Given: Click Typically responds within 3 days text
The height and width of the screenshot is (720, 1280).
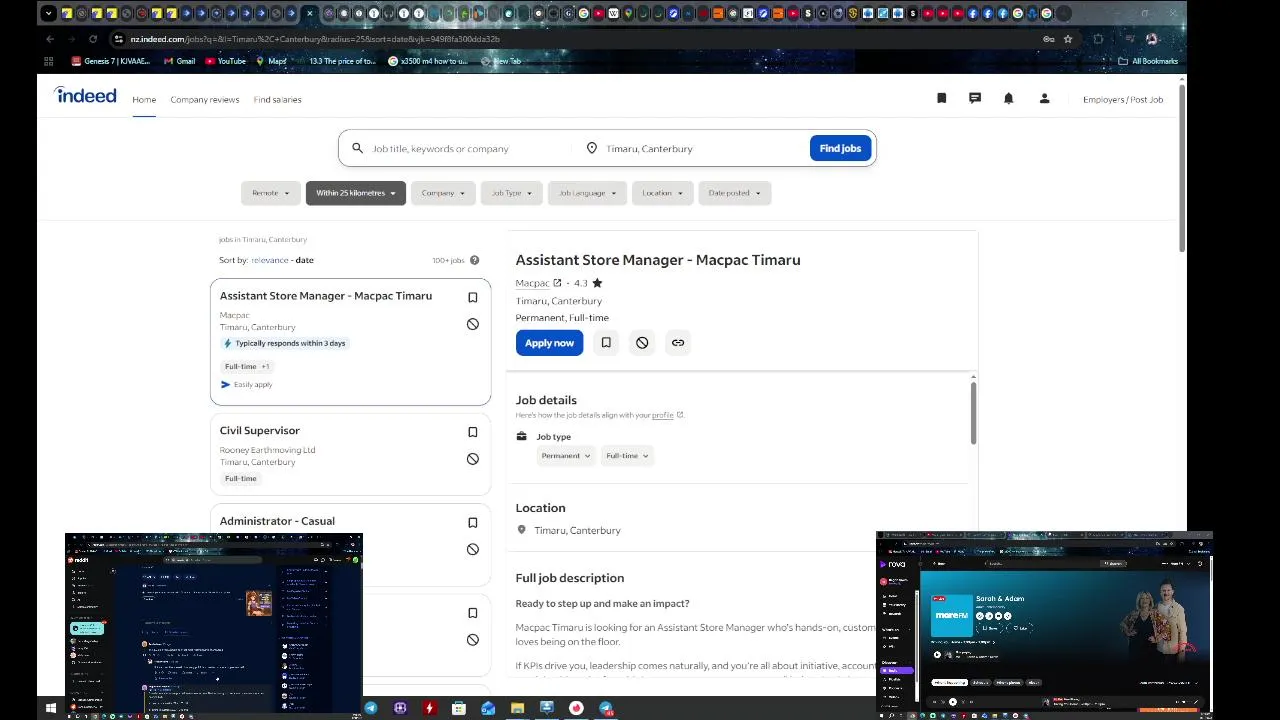Looking at the screenshot, I should pos(290,343).
